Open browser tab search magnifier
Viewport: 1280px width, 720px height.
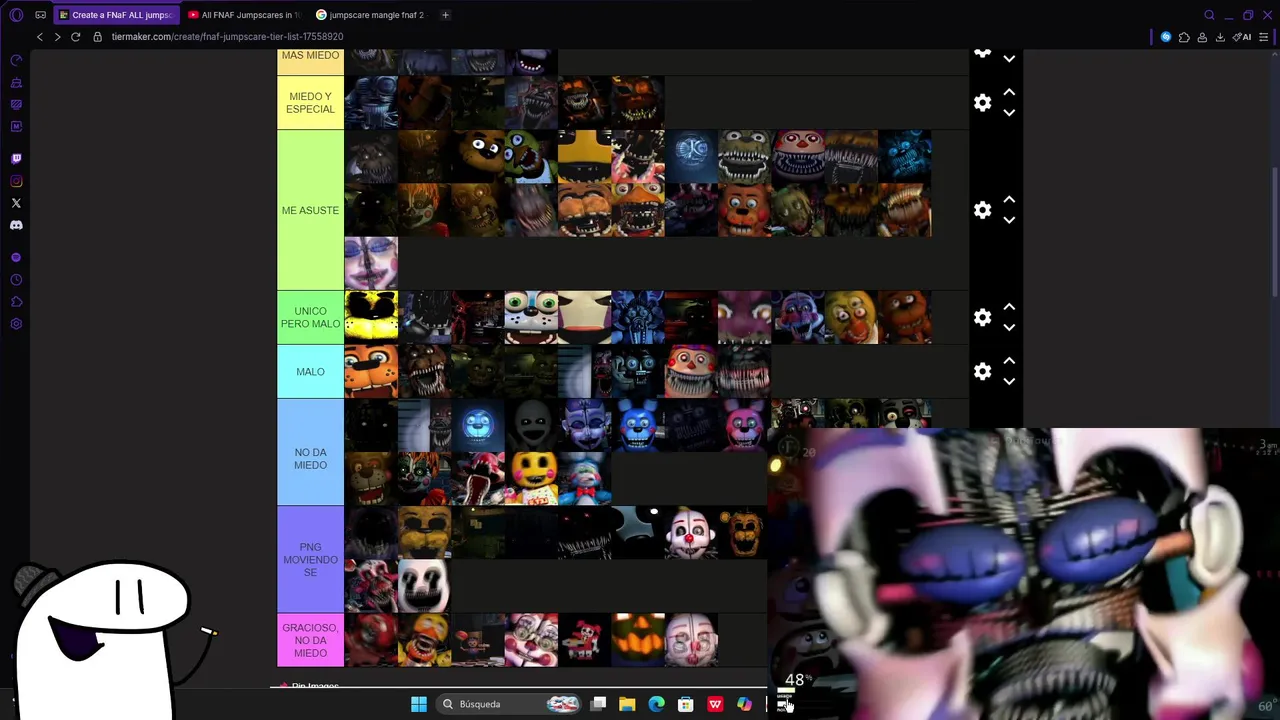(x=1209, y=15)
